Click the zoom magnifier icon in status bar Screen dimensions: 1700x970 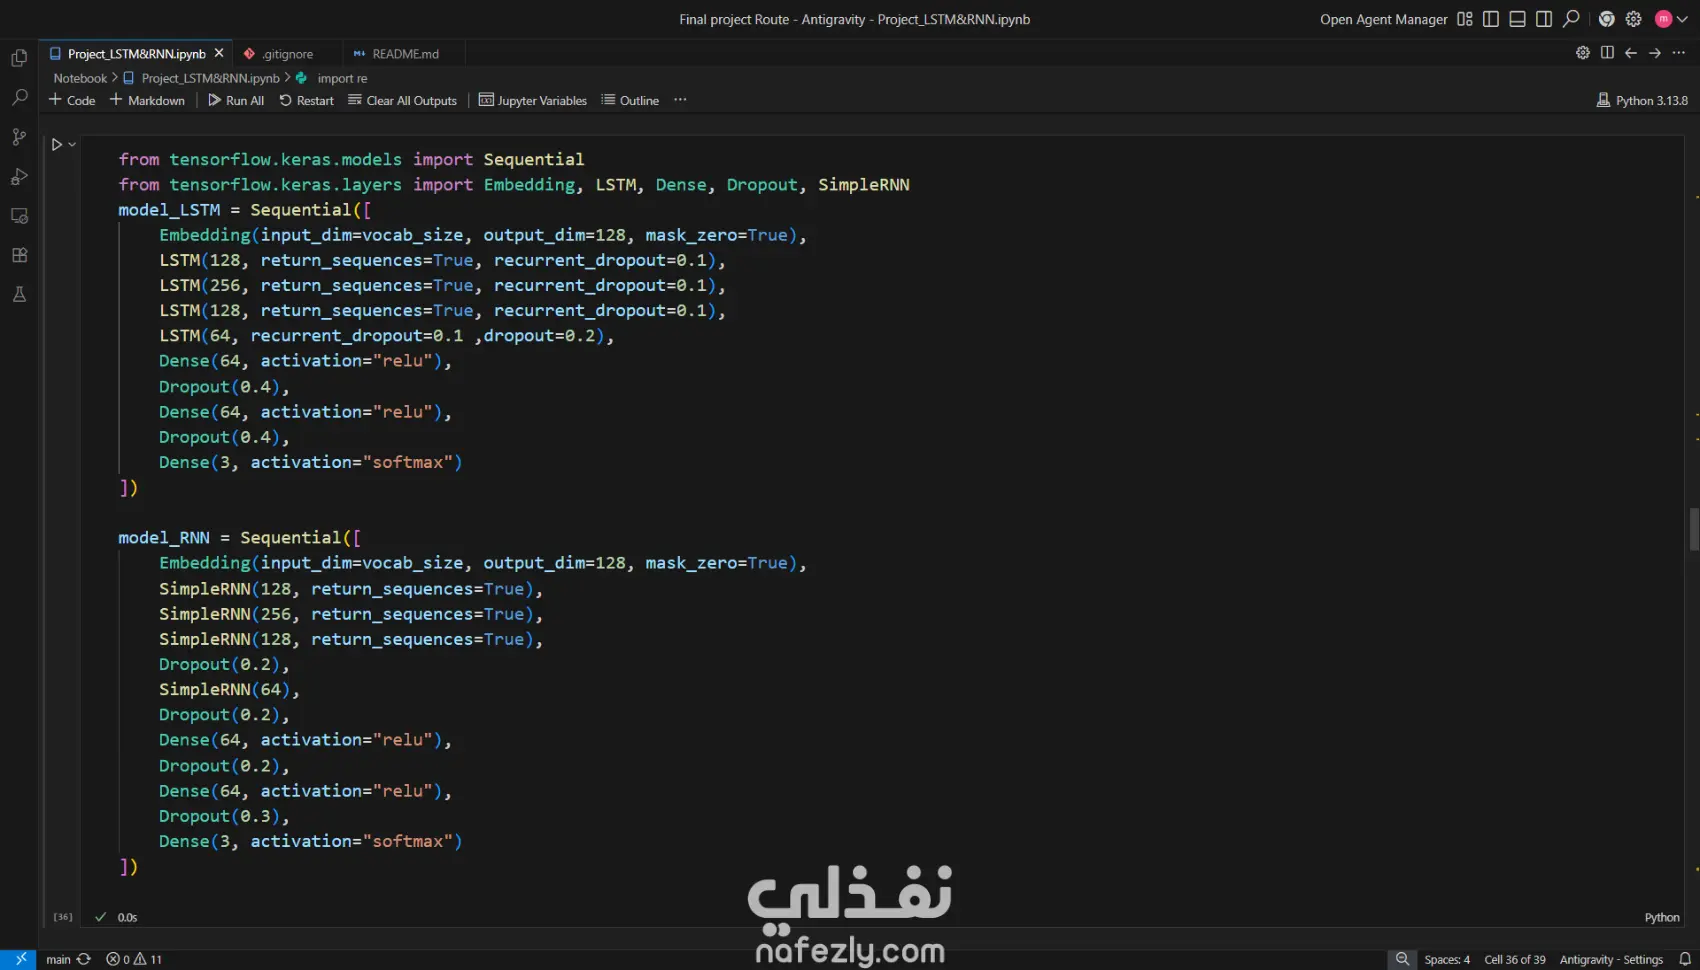pyautogui.click(x=1402, y=959)
